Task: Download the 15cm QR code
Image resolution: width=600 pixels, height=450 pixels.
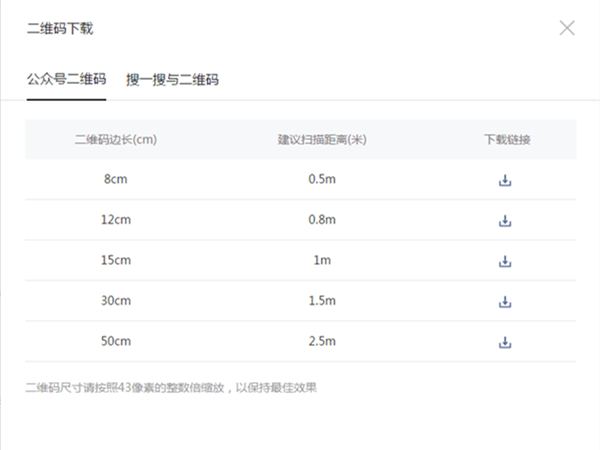Action: point(505,261)
